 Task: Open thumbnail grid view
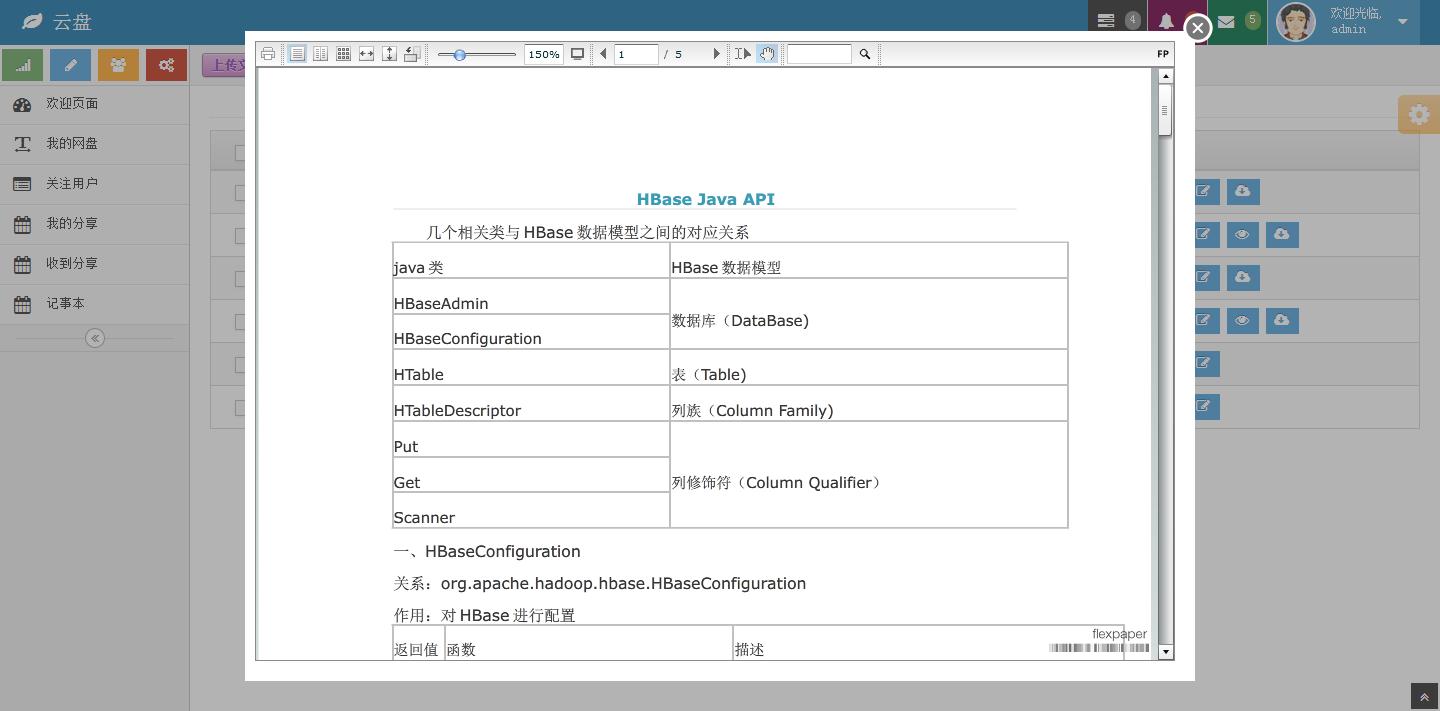(343, 54)
